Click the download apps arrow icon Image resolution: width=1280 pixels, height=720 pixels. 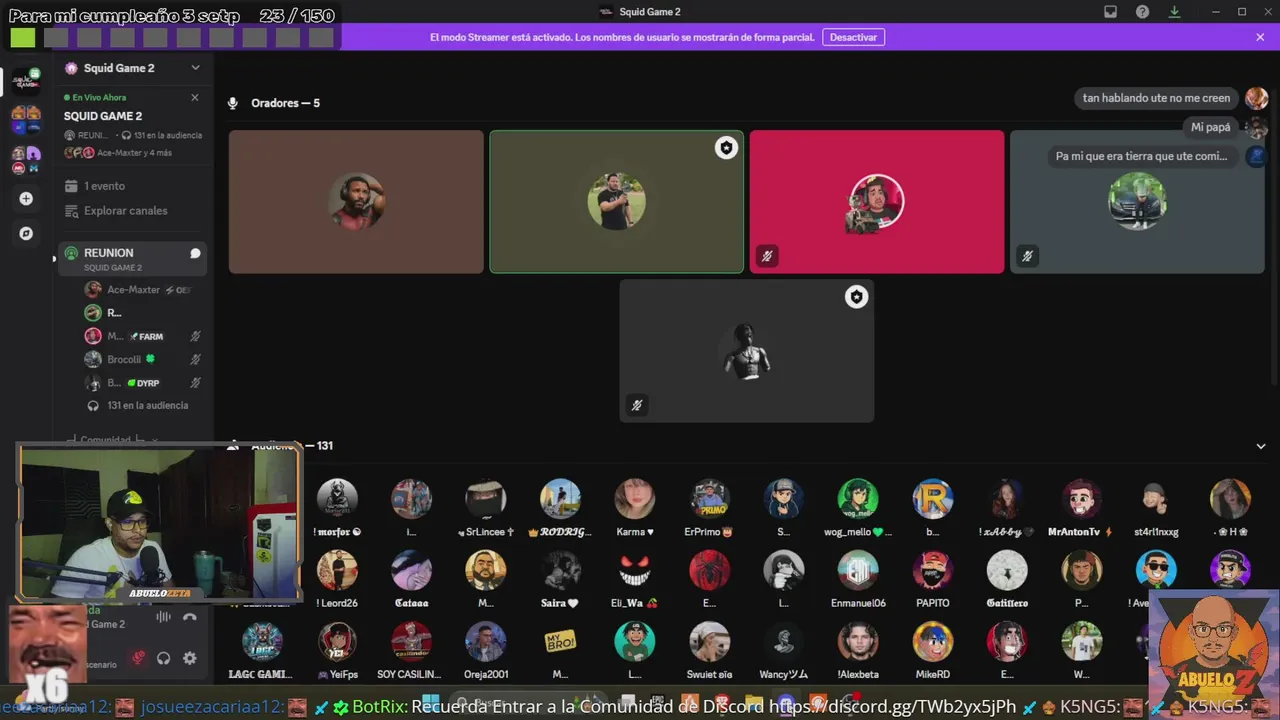pyautogui.click(x=1174, y=12)
